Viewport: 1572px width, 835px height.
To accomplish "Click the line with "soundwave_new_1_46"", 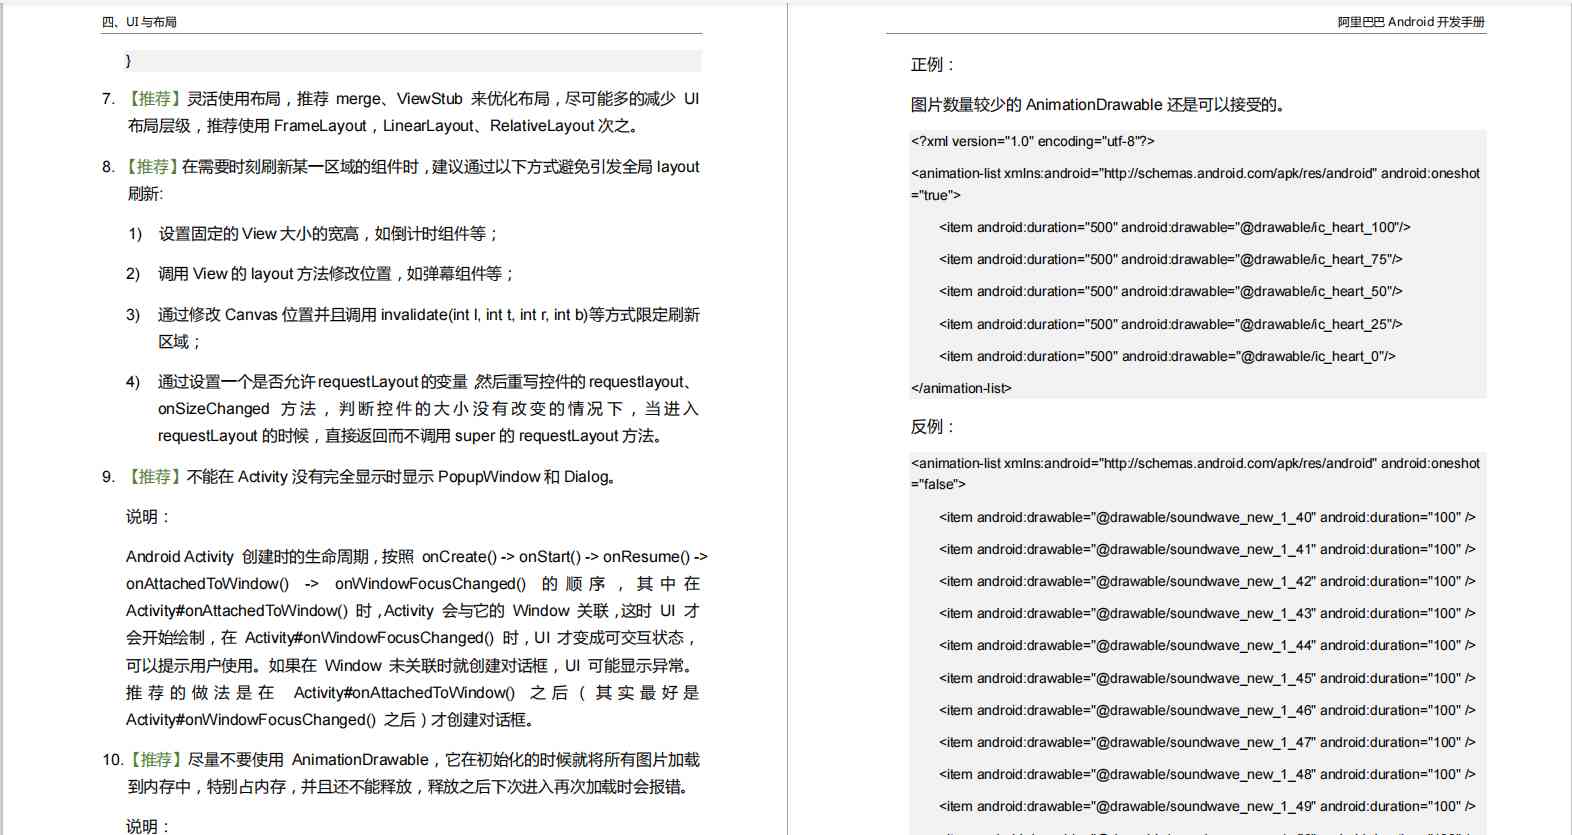I will [x=1207, y=710].
